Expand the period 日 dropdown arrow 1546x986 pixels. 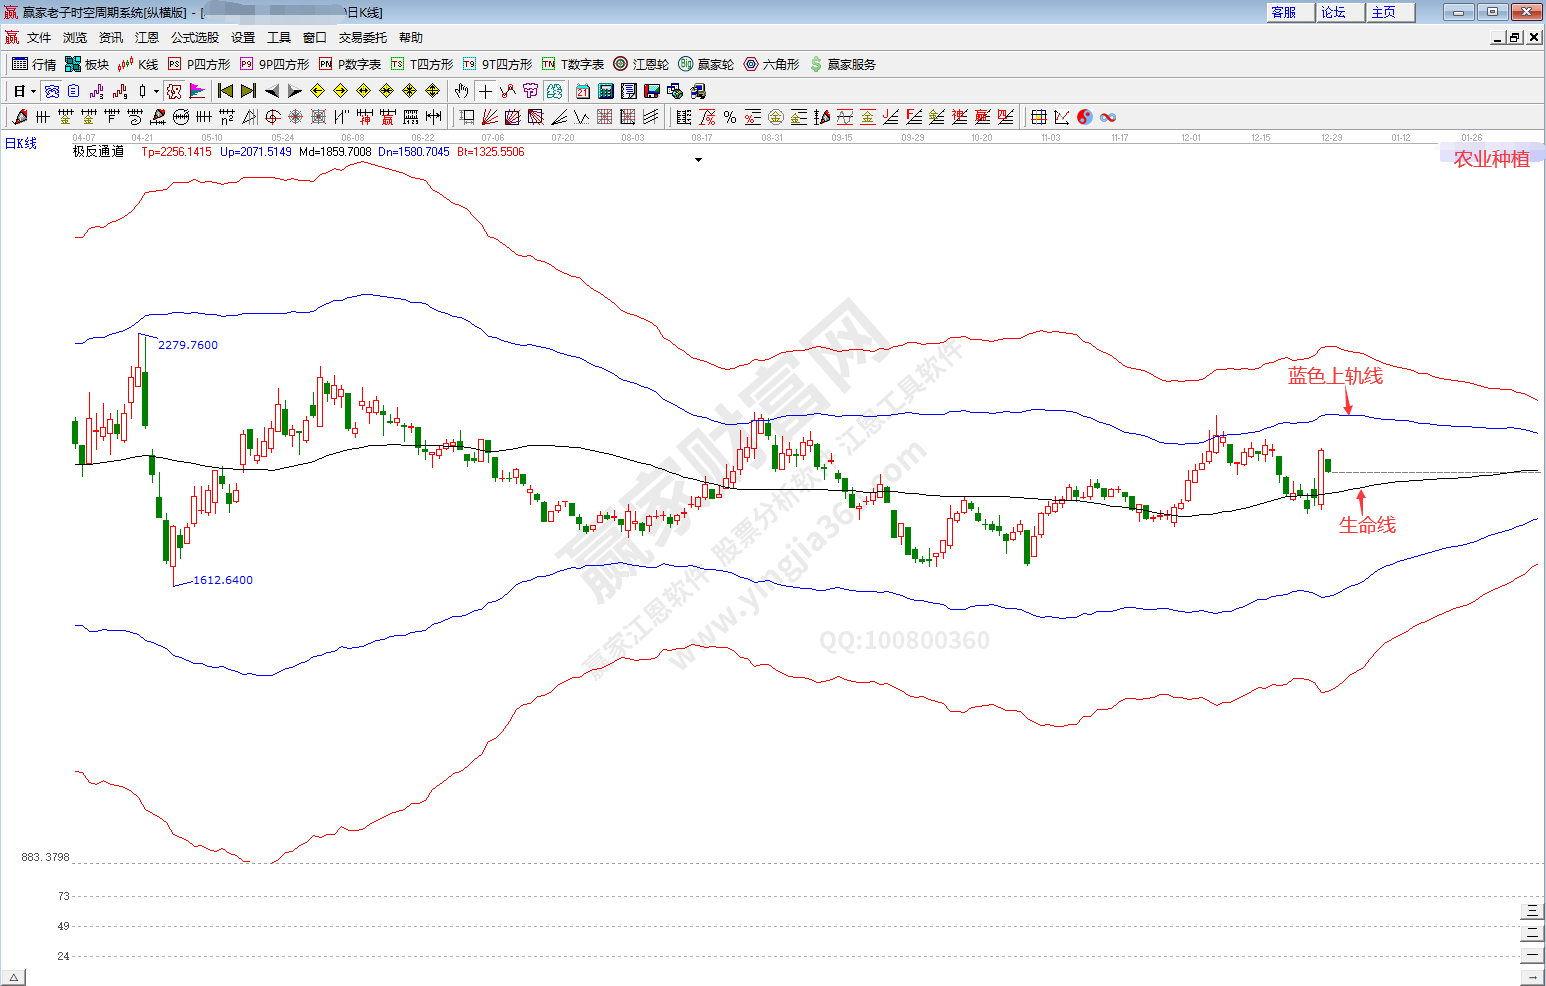[x=33, y=92]
